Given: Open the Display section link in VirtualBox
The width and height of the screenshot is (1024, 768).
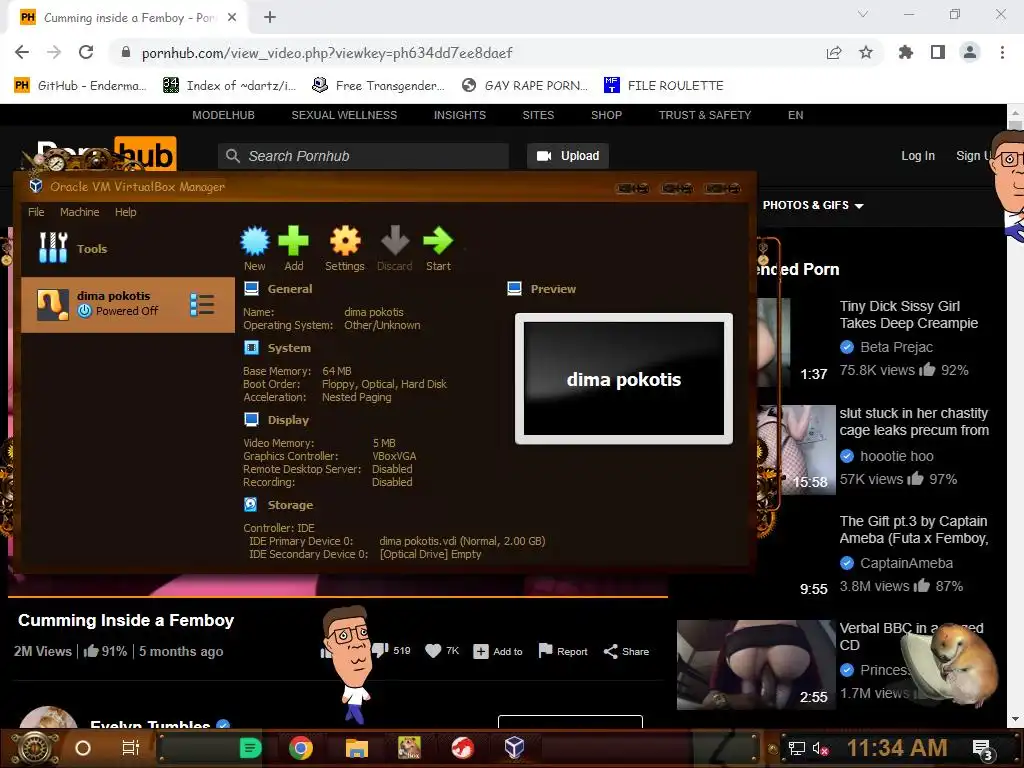Looking at the screenshot, I should point(288,420).
